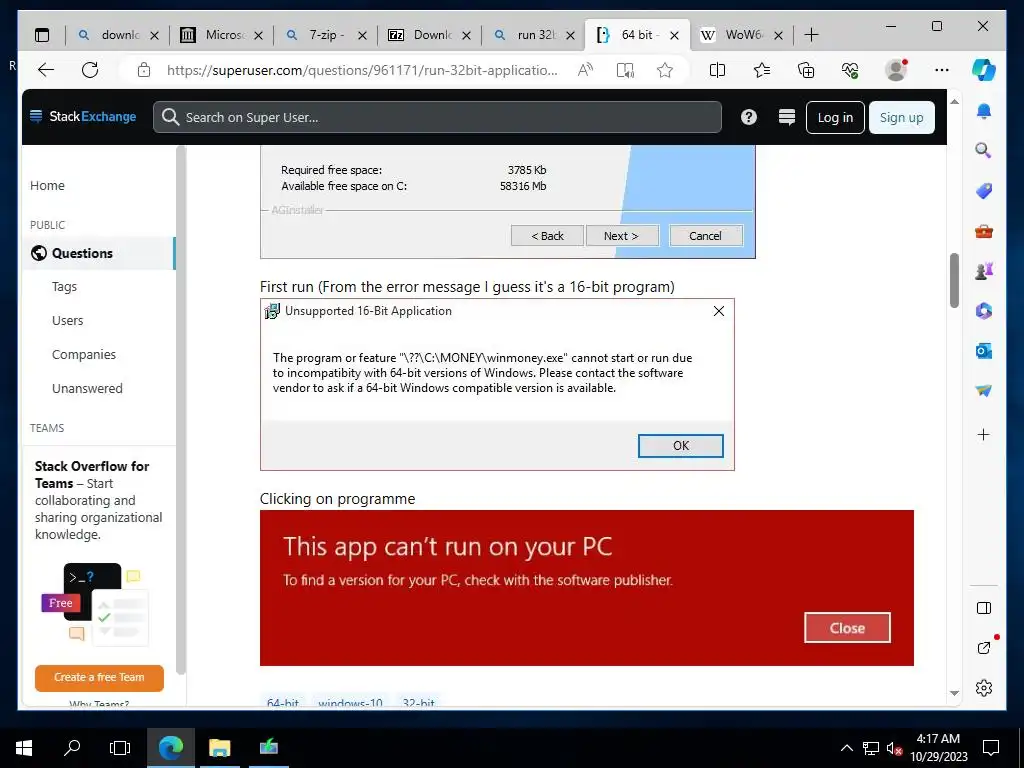Screen dimensions: 1024x768
Task: Open the sidebar Shopping tag icon
Action: point(984,191)
